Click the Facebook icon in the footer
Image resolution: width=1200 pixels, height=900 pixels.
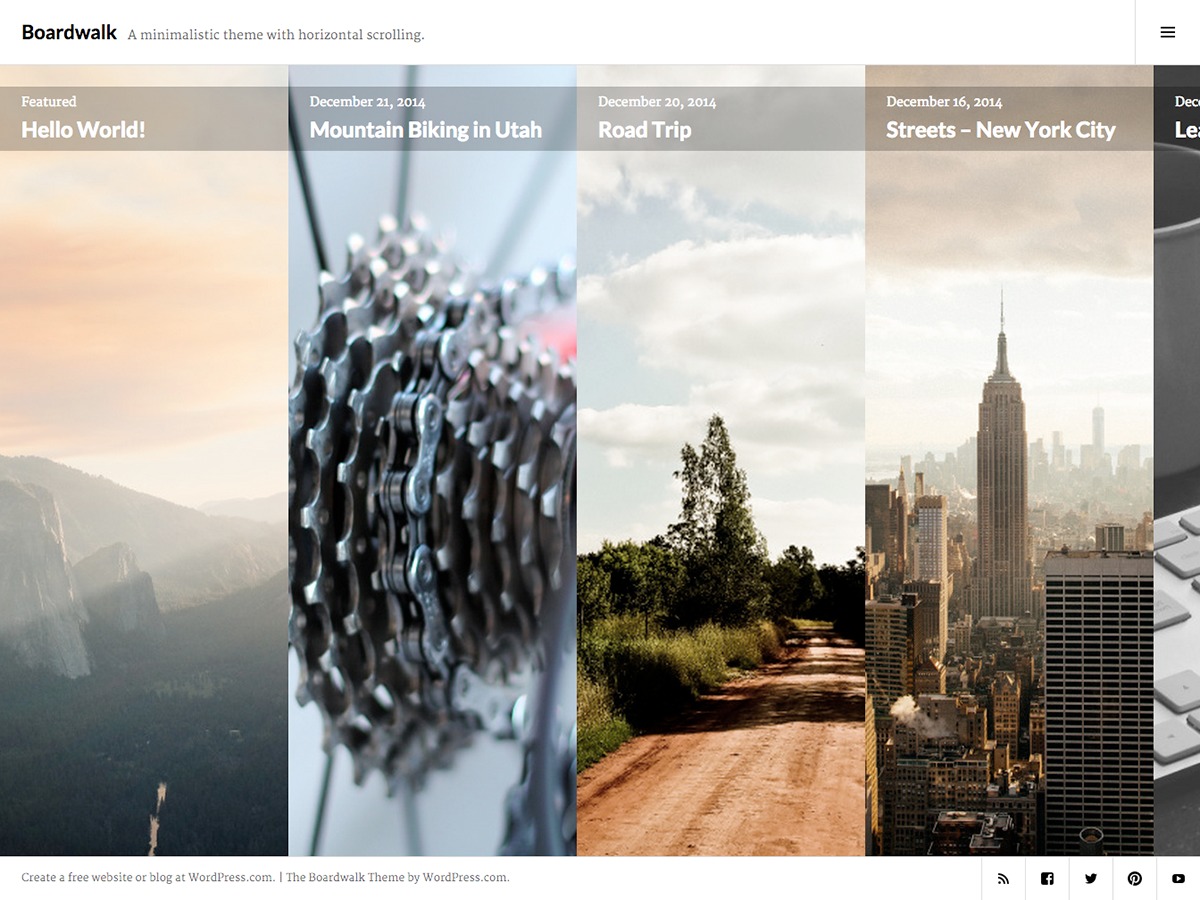tap(1047, 878)
